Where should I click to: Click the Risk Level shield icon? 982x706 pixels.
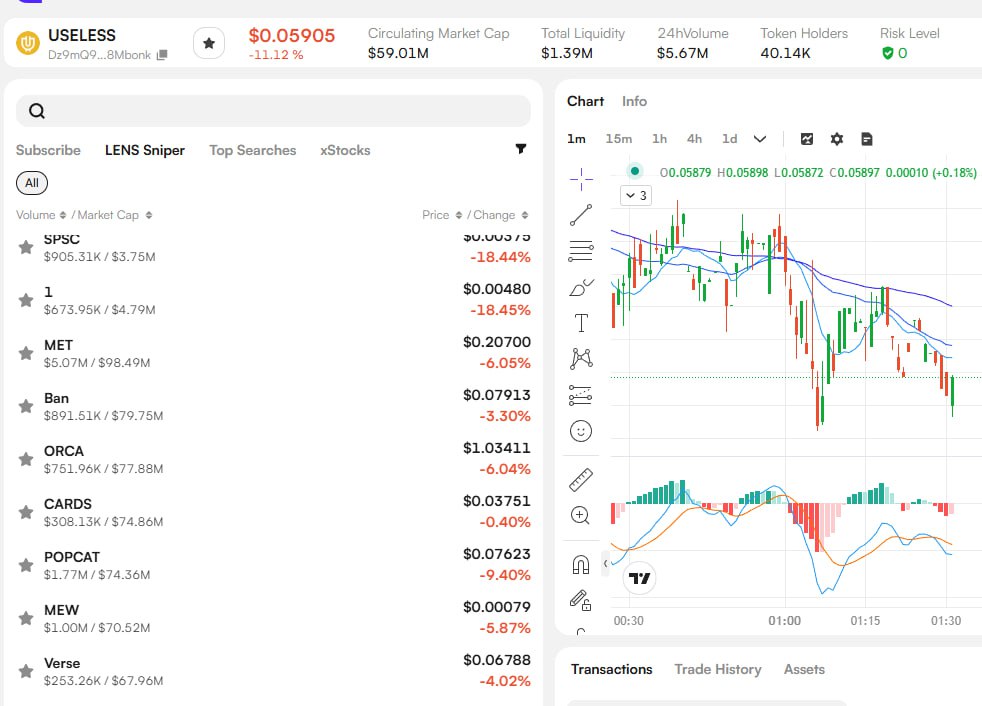point(887,53)
